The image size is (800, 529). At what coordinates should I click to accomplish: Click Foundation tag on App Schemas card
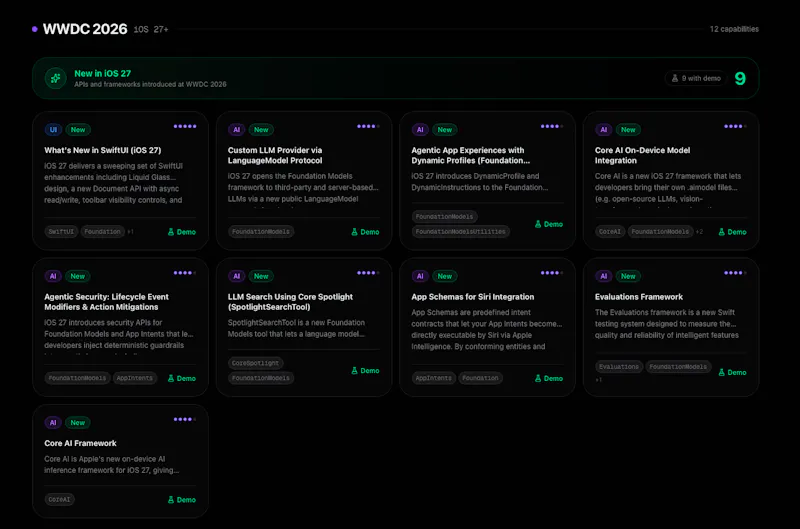[480, 378]
